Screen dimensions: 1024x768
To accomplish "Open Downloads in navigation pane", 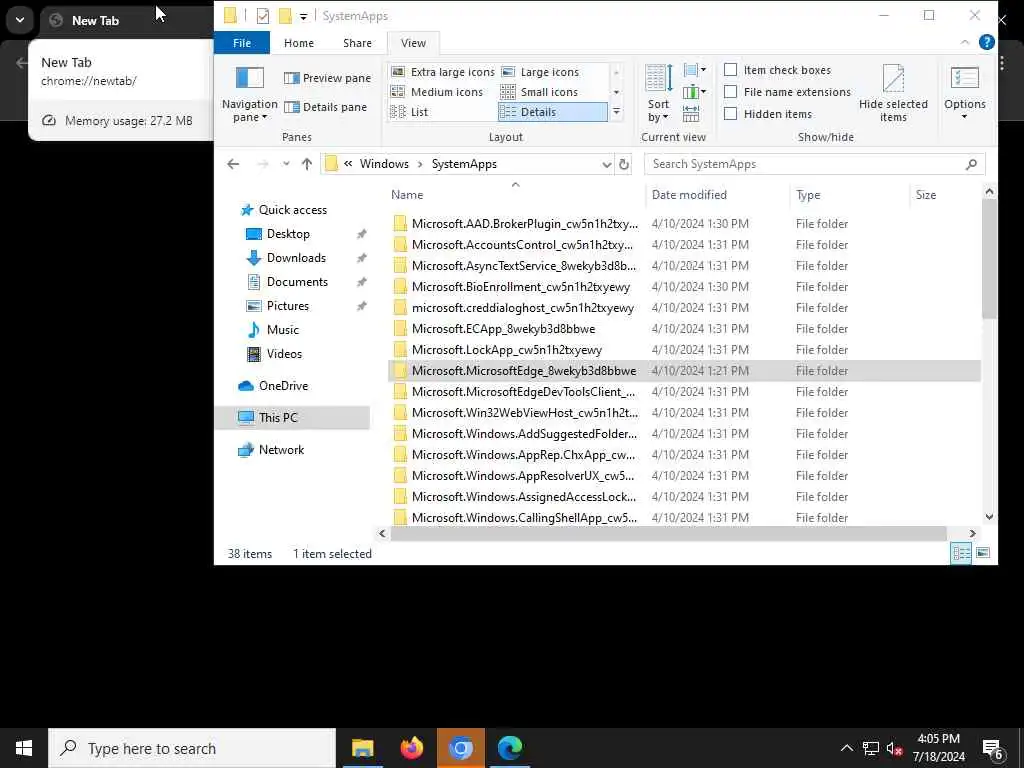I will point(296,258).
